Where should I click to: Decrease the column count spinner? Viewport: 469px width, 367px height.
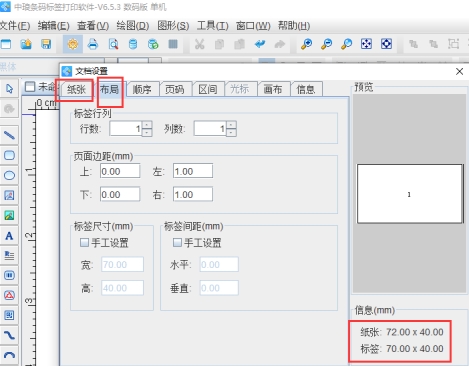point(231,132)
